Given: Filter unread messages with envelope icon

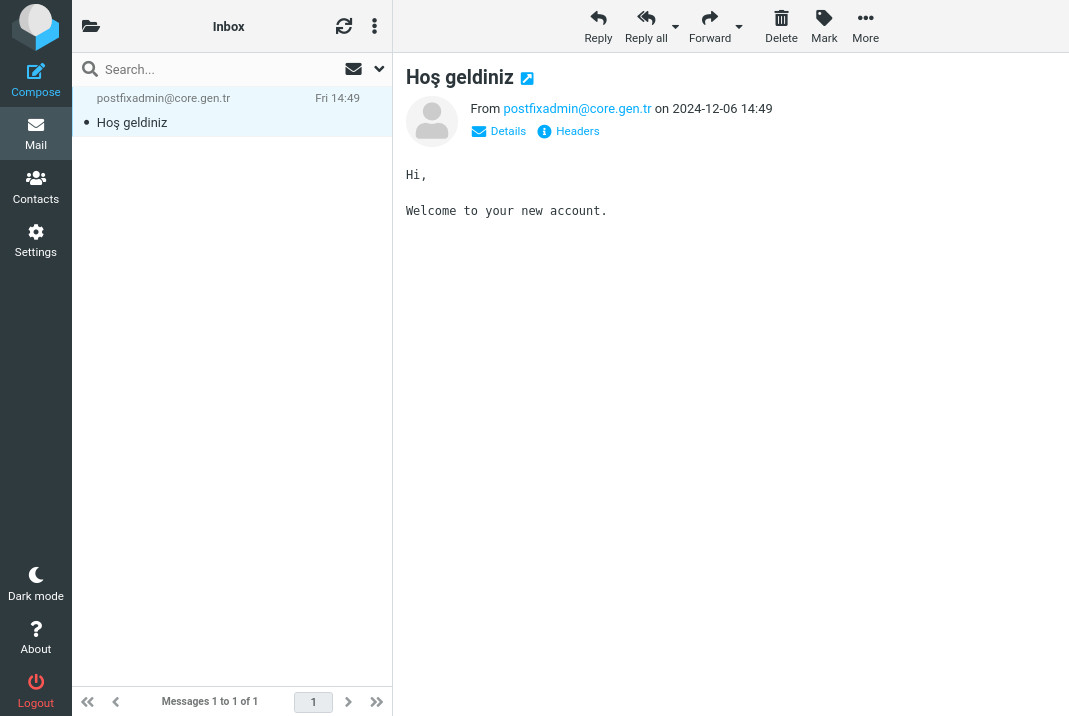Looking at the screenshot, I should (x=353, y=69).
